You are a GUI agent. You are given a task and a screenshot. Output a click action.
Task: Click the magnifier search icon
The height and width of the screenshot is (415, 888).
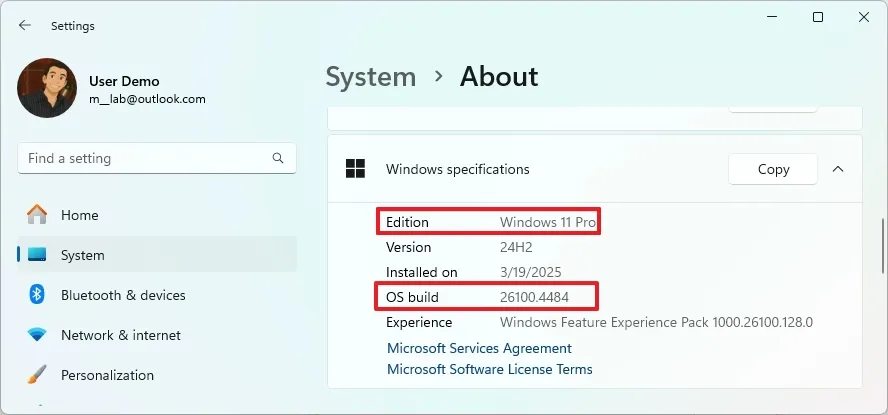click(278, 158)
